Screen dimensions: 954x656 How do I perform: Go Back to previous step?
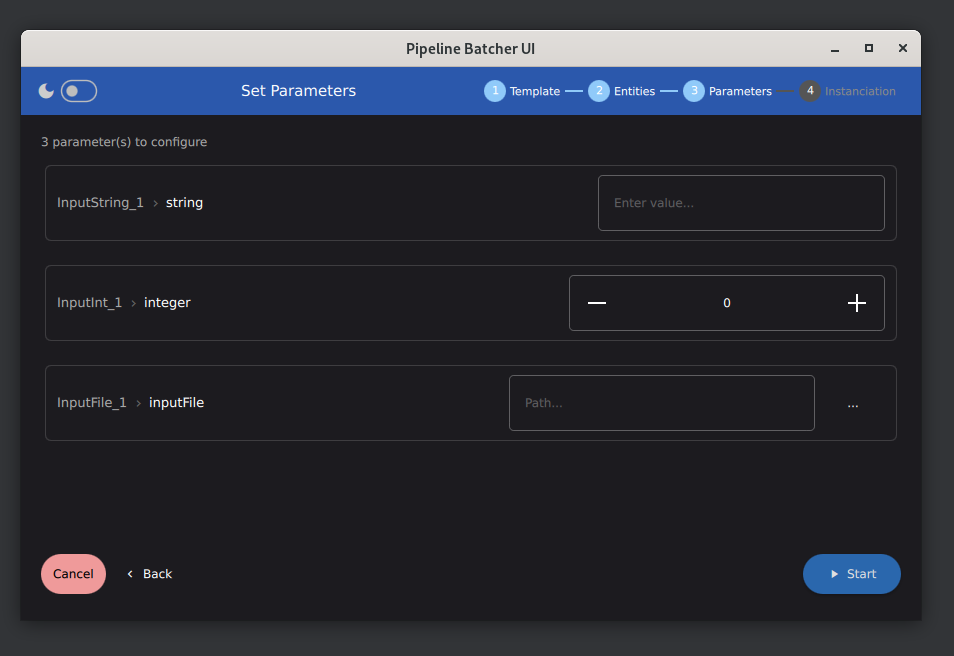(150, 574)
